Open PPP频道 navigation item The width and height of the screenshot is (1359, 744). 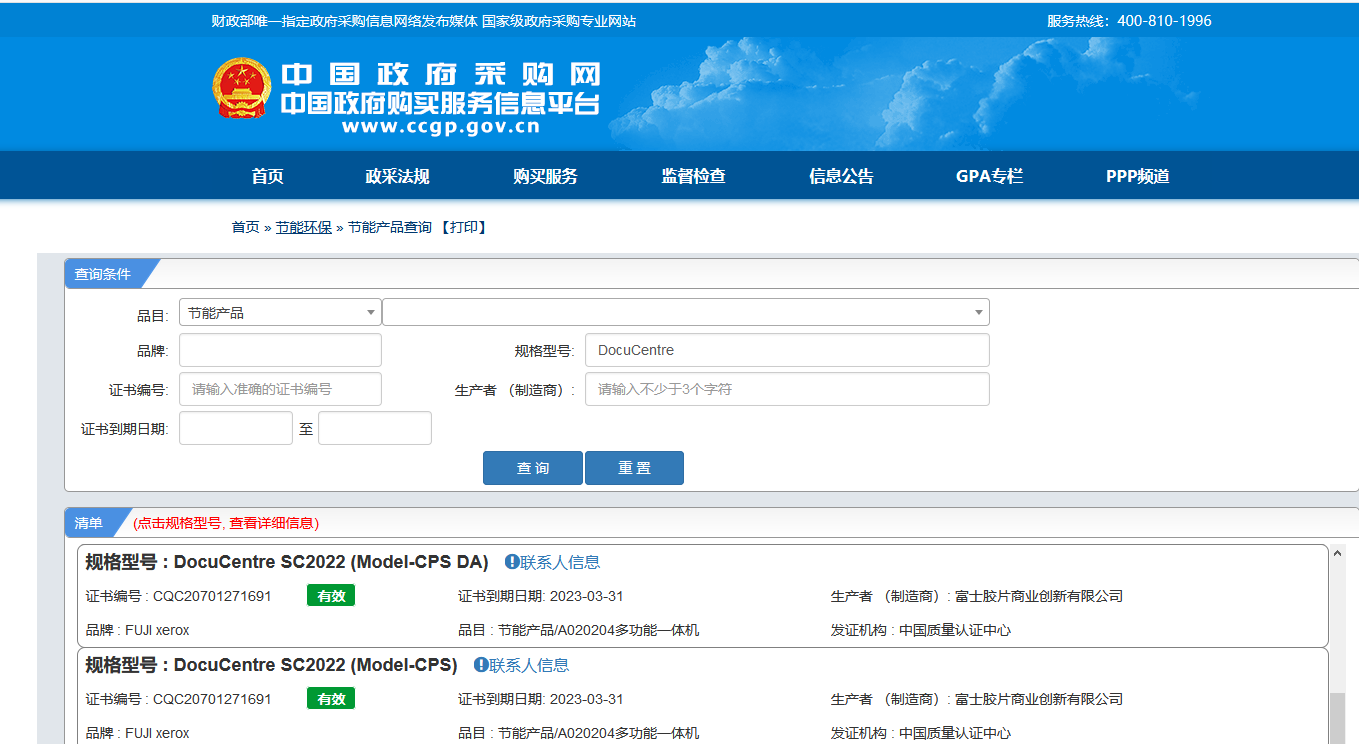(1138, 176)
